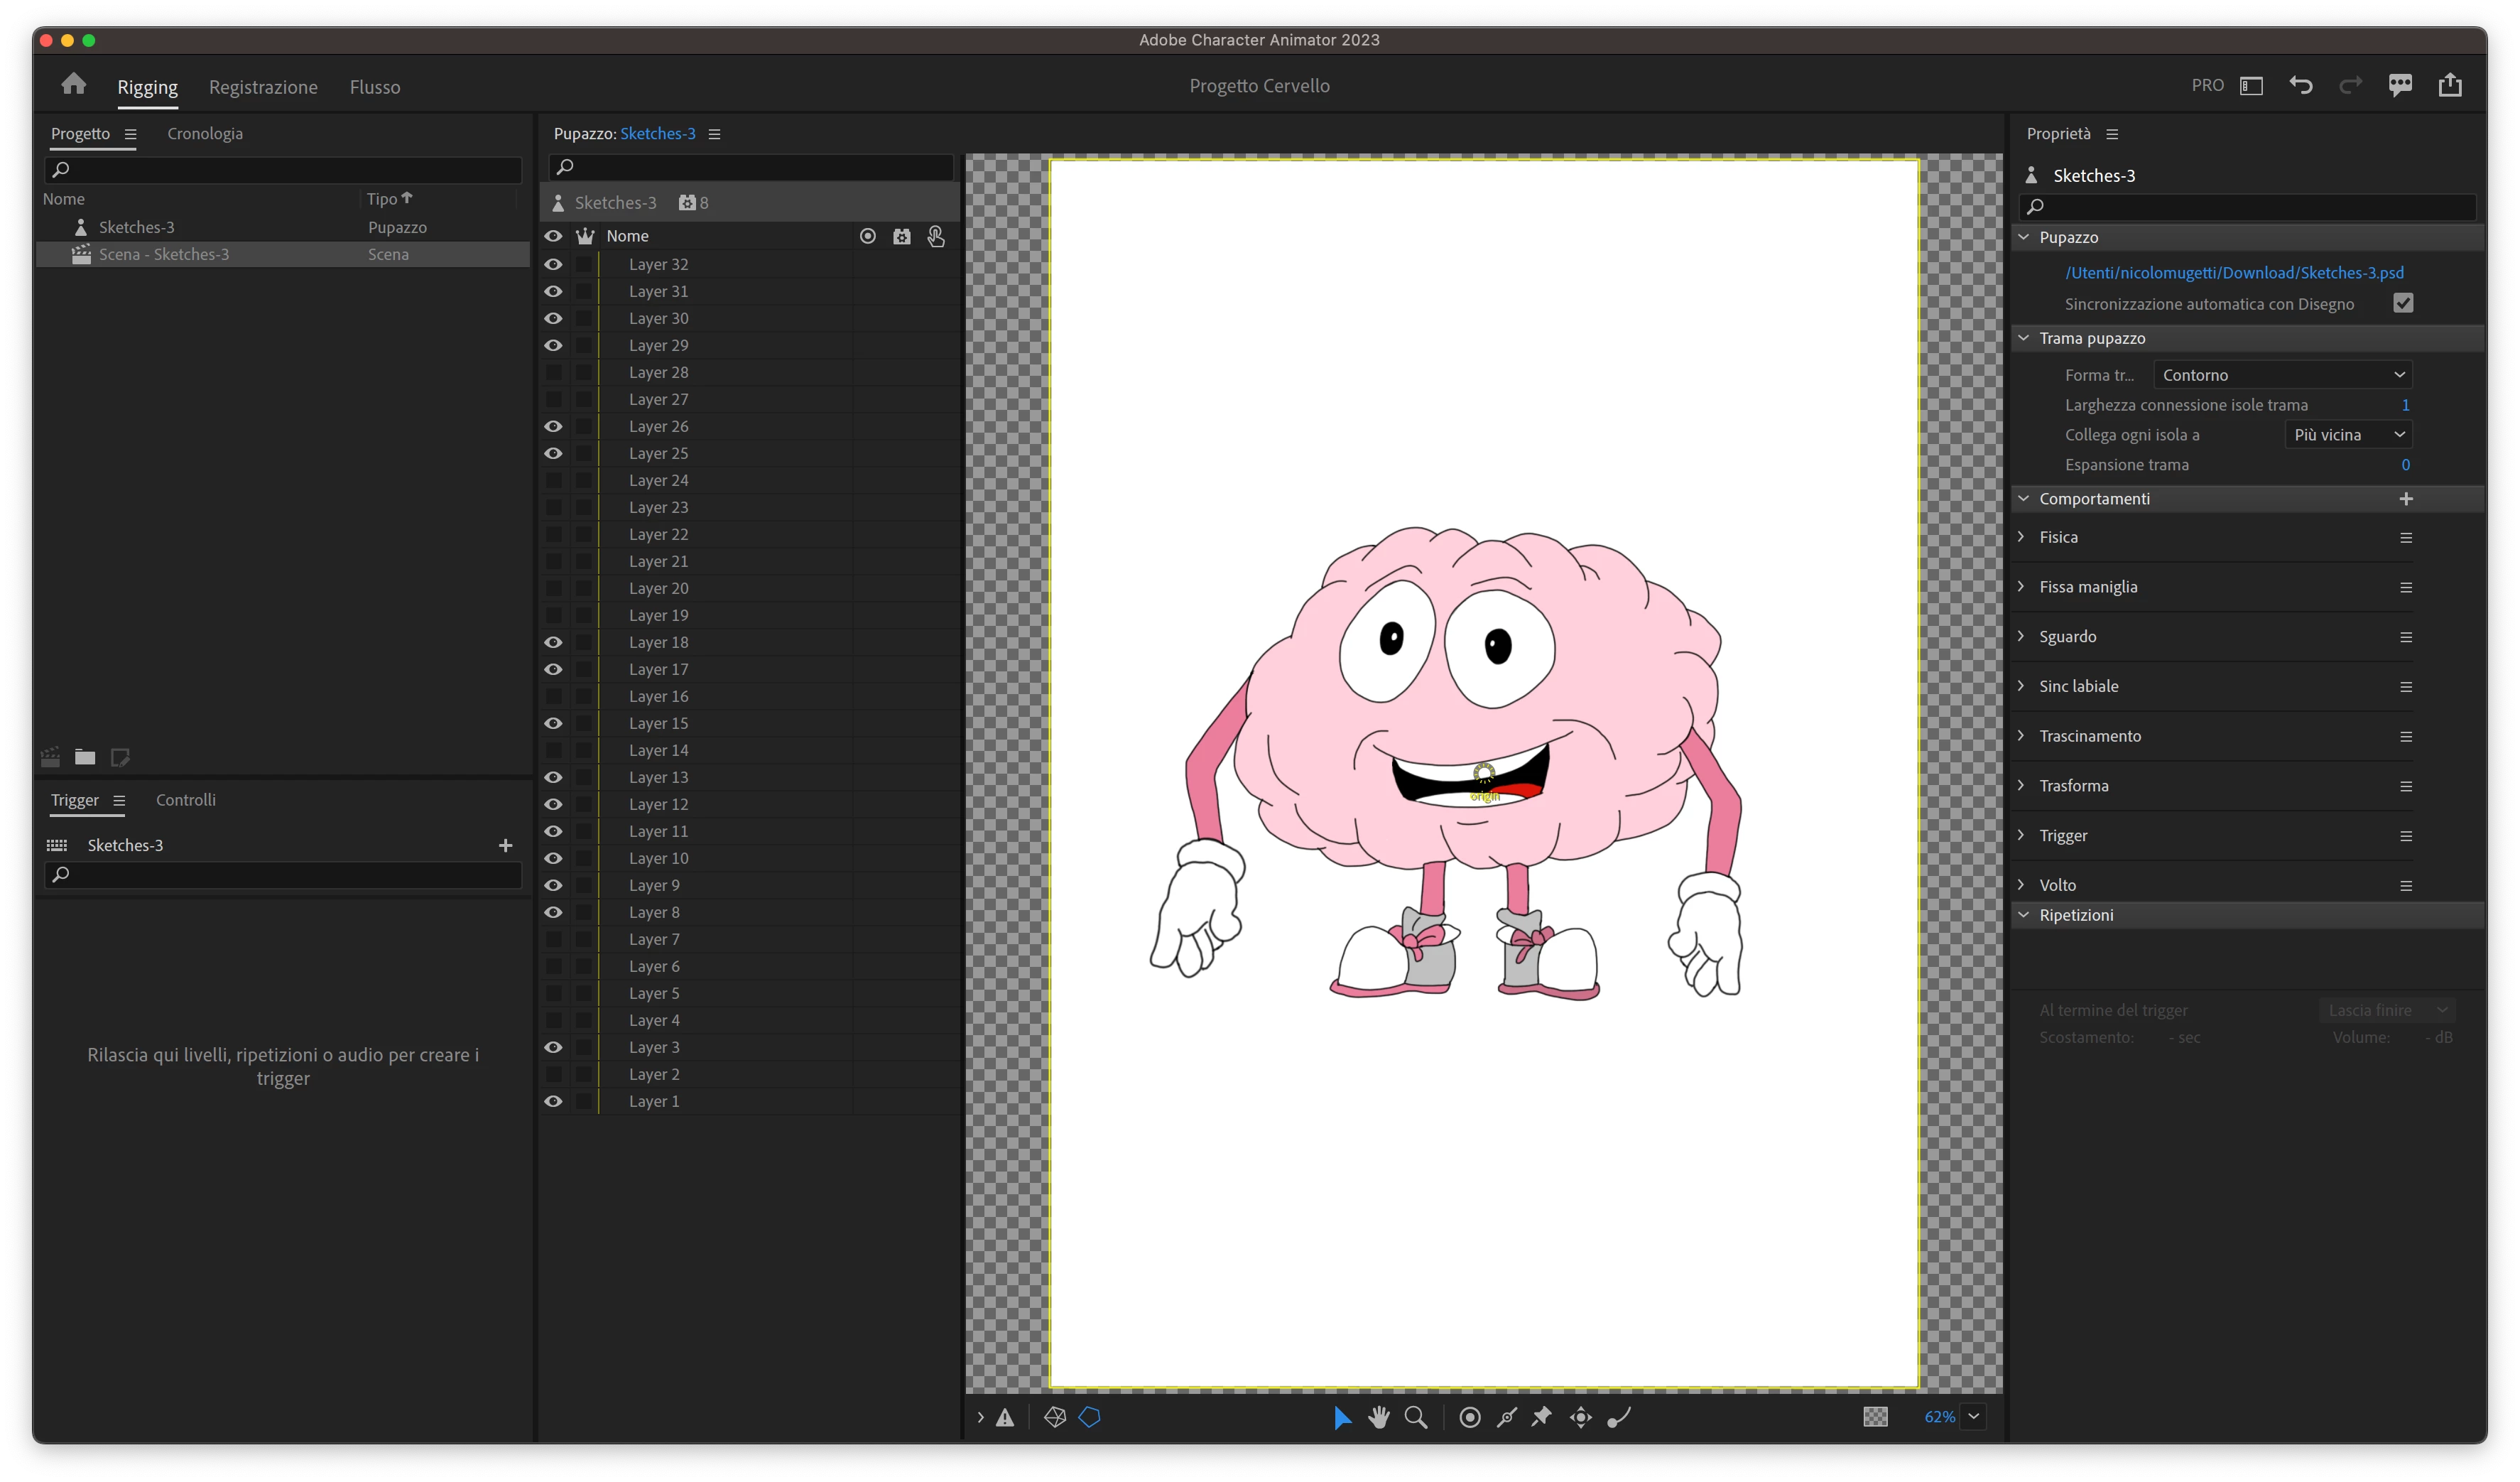This screenshot has width=2520, height=1482.
Task: Uncheck Sincronizzazione automatica con Disegno checkbox
Action: 2403,303
